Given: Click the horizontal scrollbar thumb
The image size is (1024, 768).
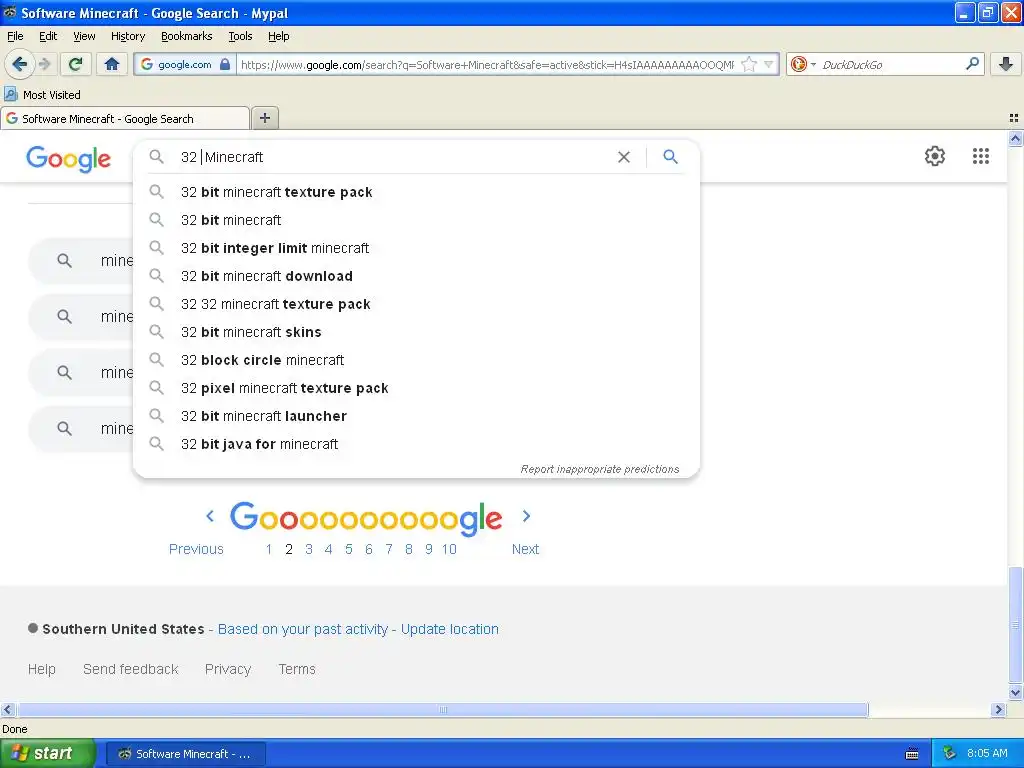Looking at the screenshot, I should tap(443, 709).
